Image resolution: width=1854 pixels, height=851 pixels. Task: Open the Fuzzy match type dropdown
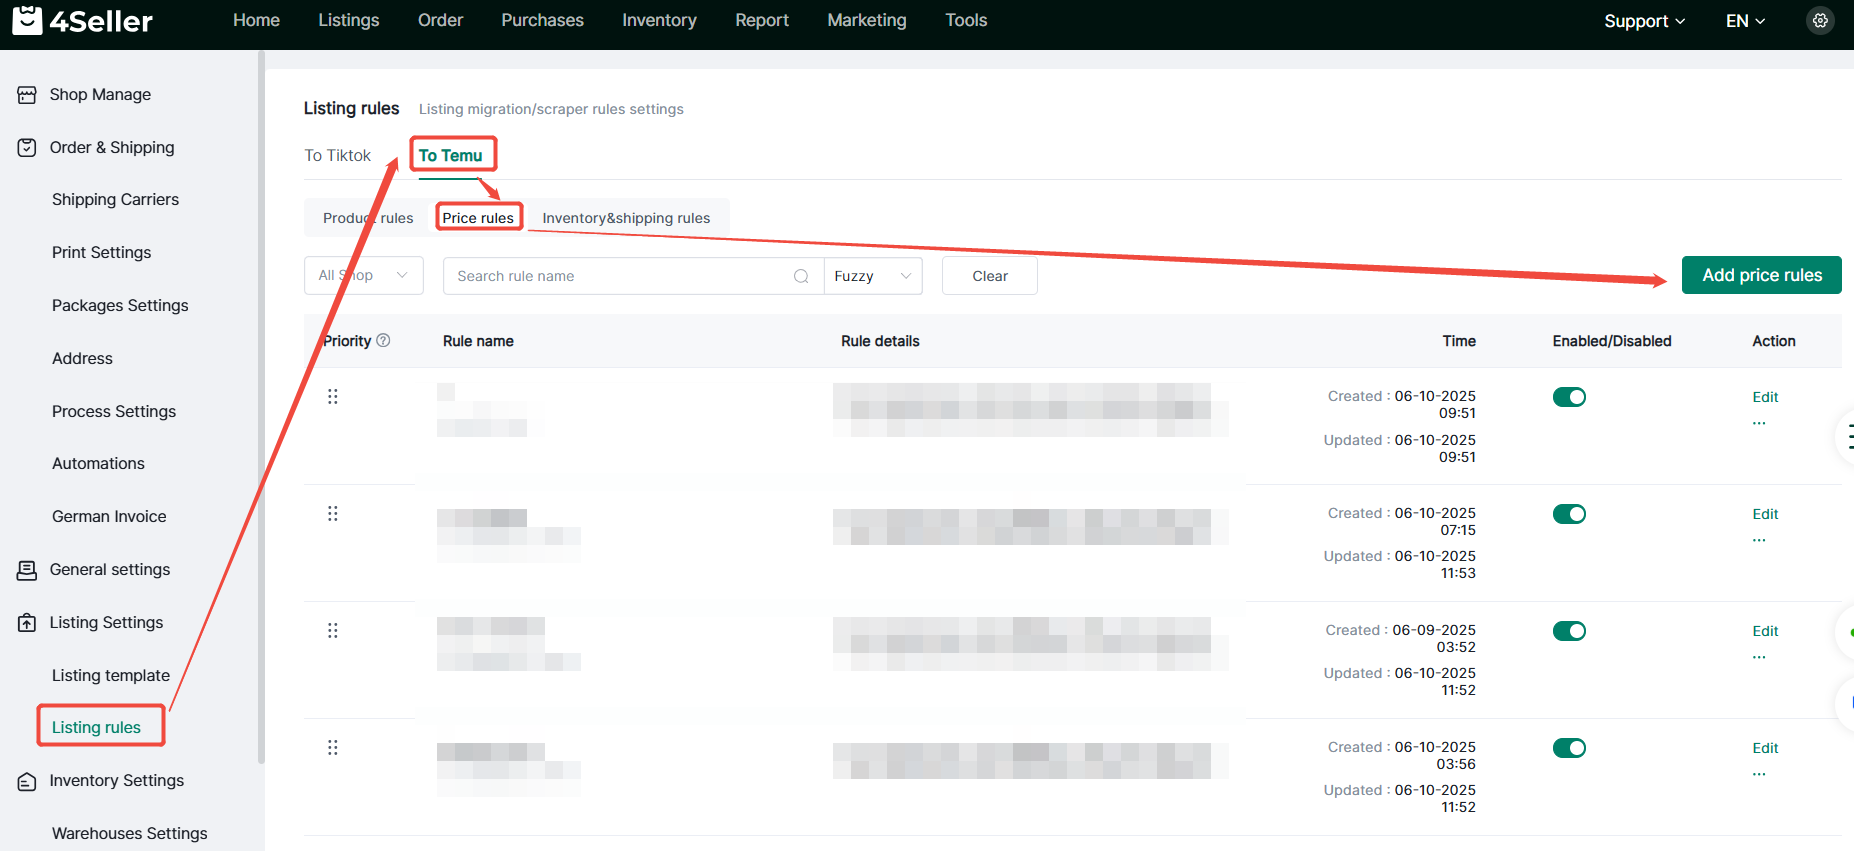pos(873,276)
